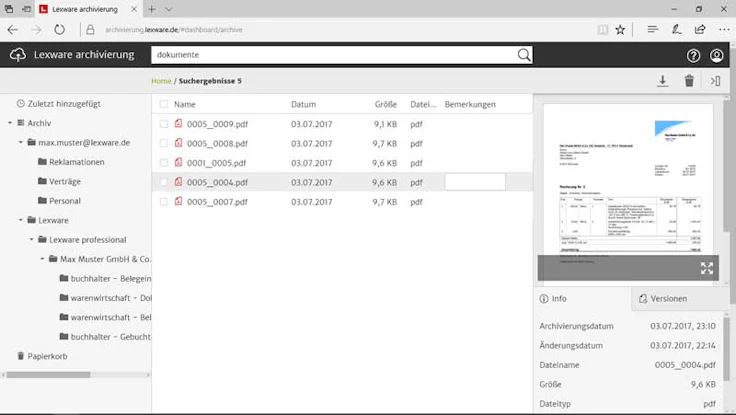Sort by the Größe column header

pos(386,104)
